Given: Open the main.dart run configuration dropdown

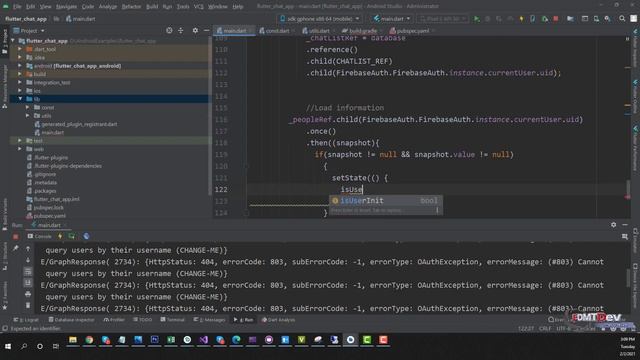Looking at the screenshot, I should (391, 19).
